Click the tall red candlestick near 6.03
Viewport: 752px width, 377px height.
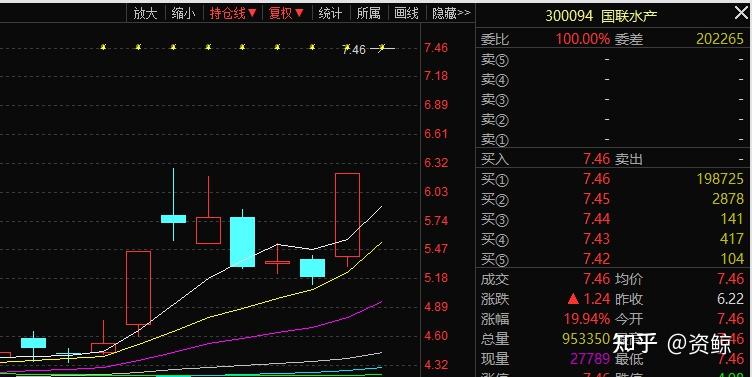point(347,215)
